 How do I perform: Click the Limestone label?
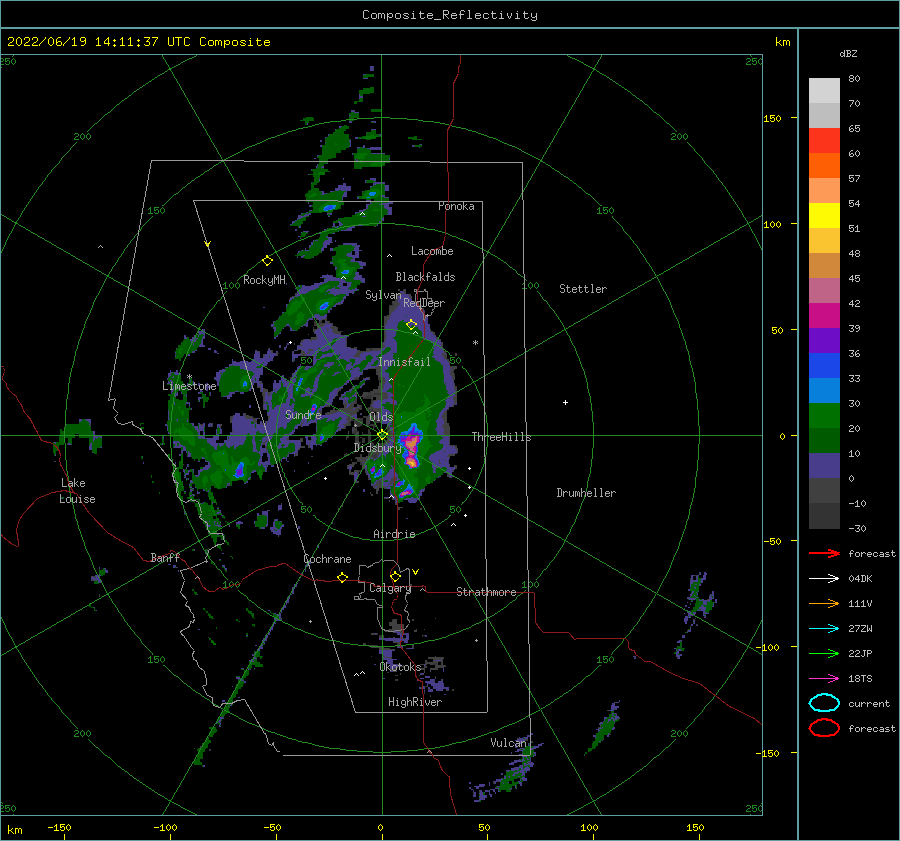[189, 386]
